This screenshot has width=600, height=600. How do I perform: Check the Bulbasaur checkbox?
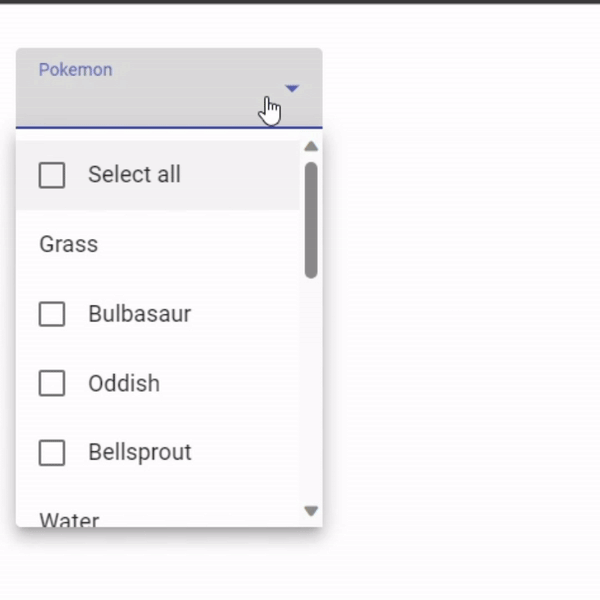click(x=52, y=314)
